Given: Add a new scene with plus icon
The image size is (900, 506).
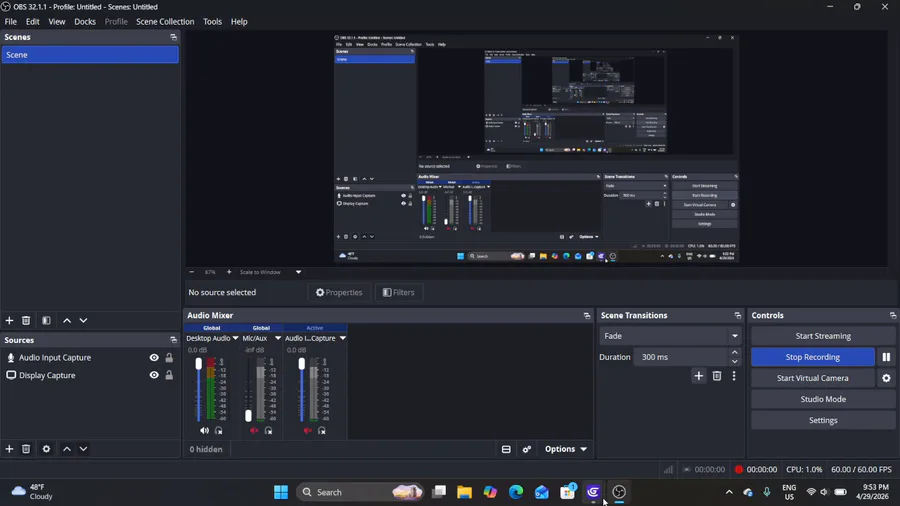Looking at the screenshot, I should [9, 320].
